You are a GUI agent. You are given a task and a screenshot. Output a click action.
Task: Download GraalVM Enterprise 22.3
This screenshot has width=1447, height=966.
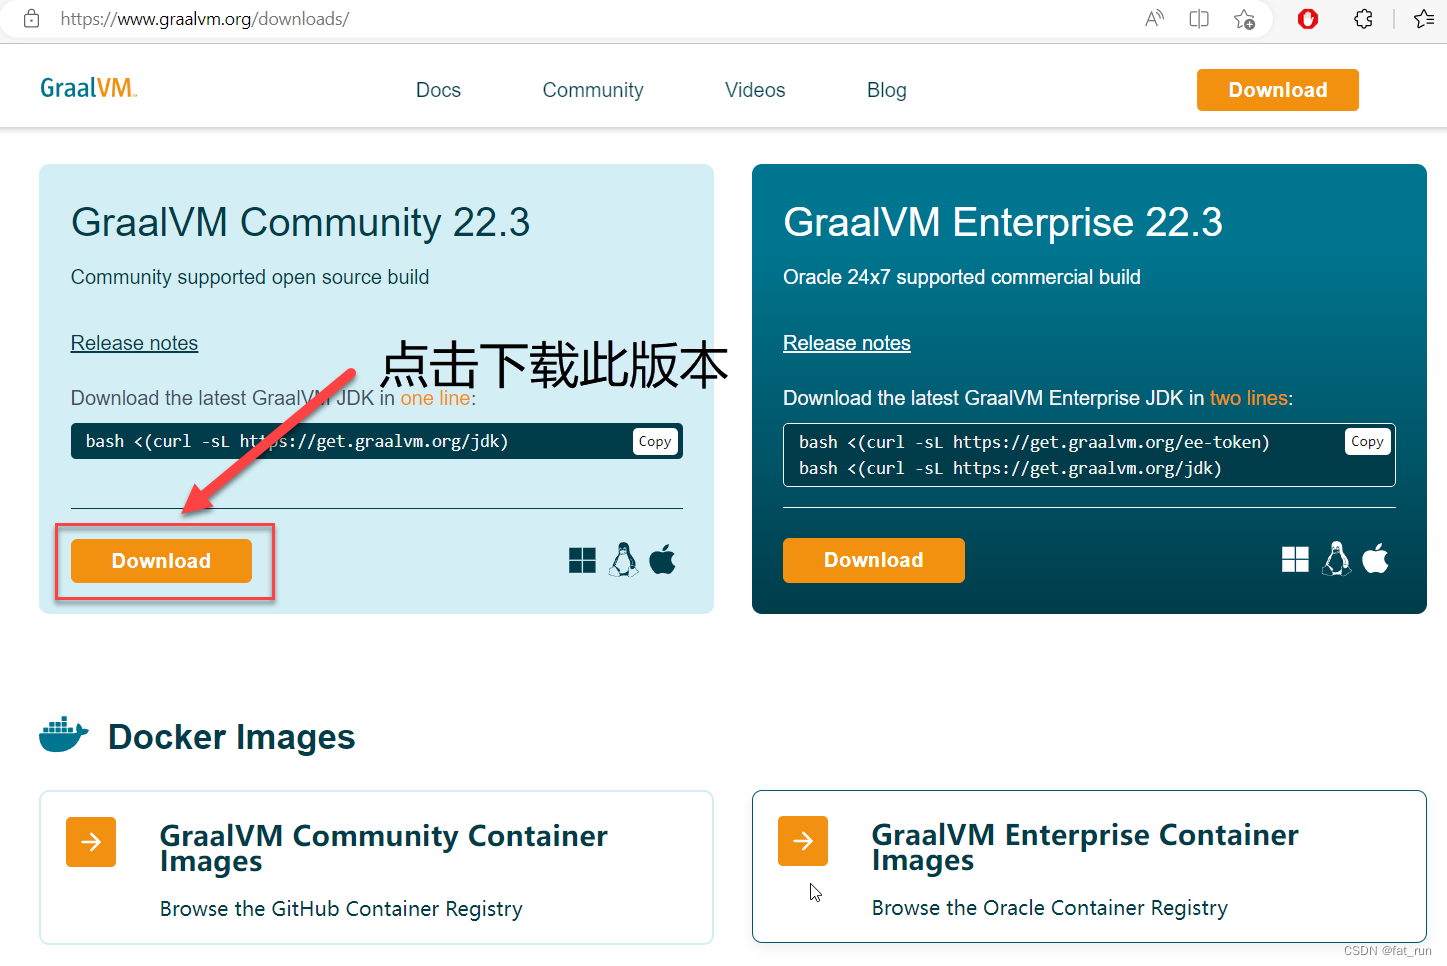[874, 560]
